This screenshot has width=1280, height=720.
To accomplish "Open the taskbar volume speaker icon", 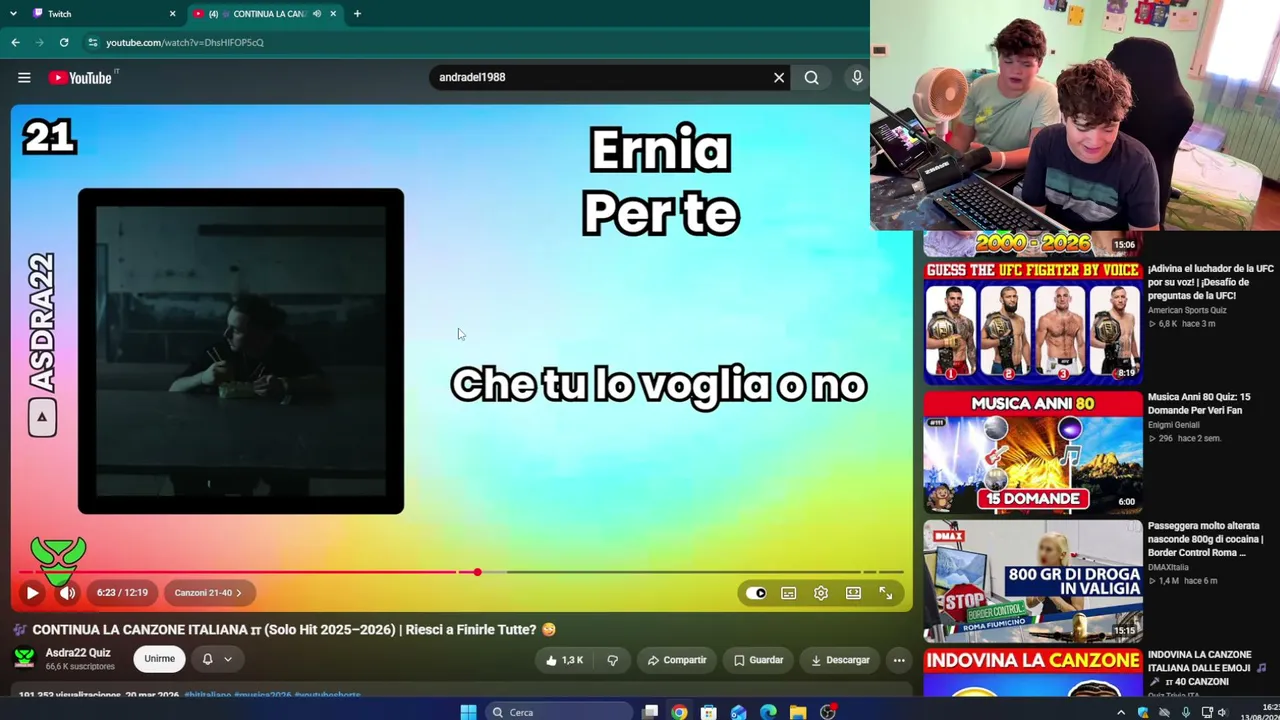I will click(1222, 712).
